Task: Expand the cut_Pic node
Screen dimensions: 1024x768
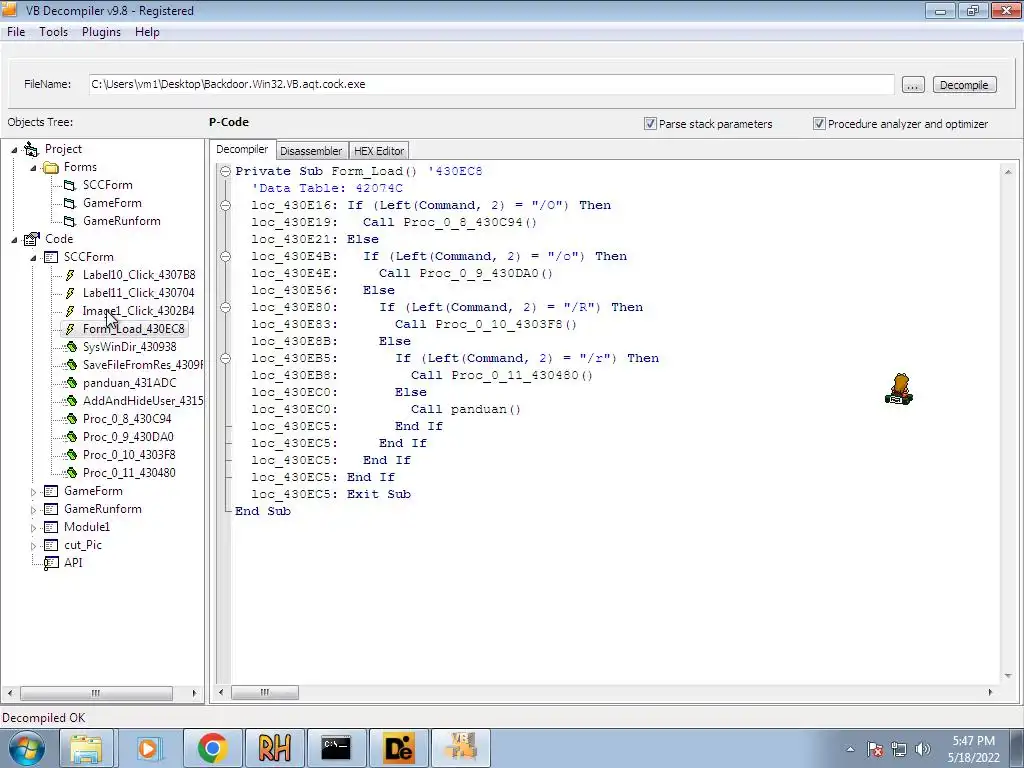Action: pyautogui.click(x=33, y=546)
